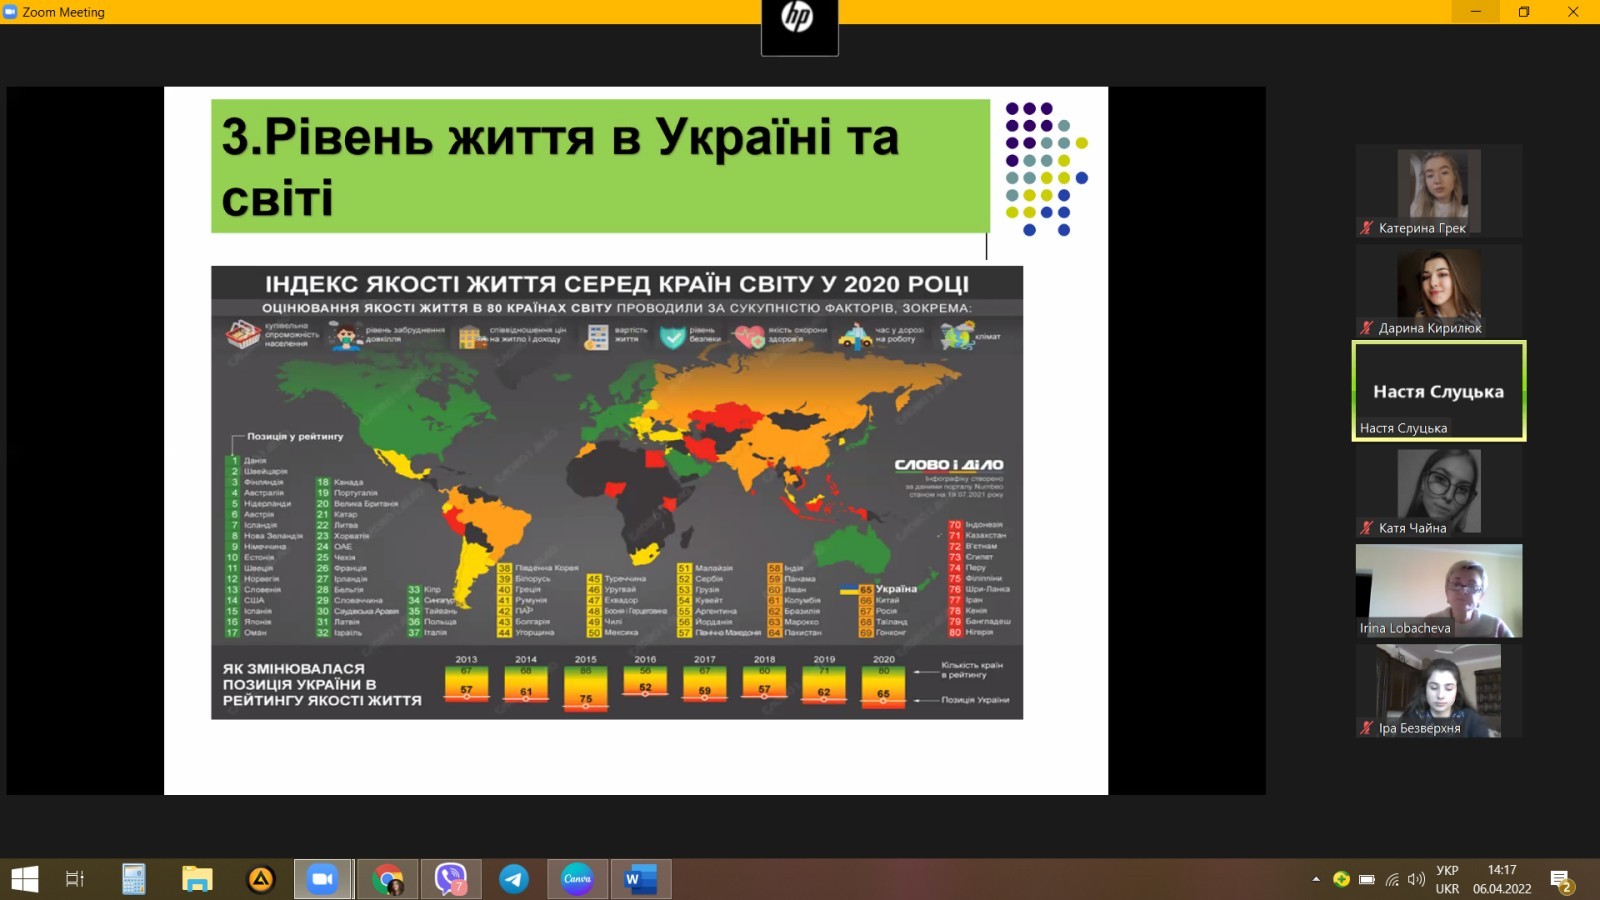Switch to Canva in the taskbar
Image resolution: width=1600 pixels, height=900 pixels.
(577, 879)
